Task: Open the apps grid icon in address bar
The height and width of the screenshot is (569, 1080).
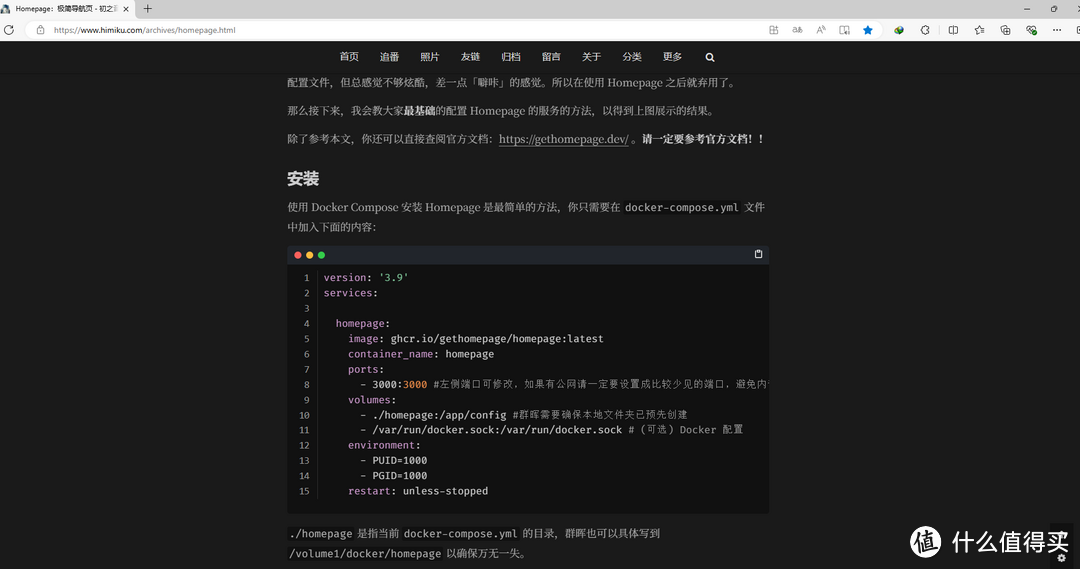Action: (774, 30)
